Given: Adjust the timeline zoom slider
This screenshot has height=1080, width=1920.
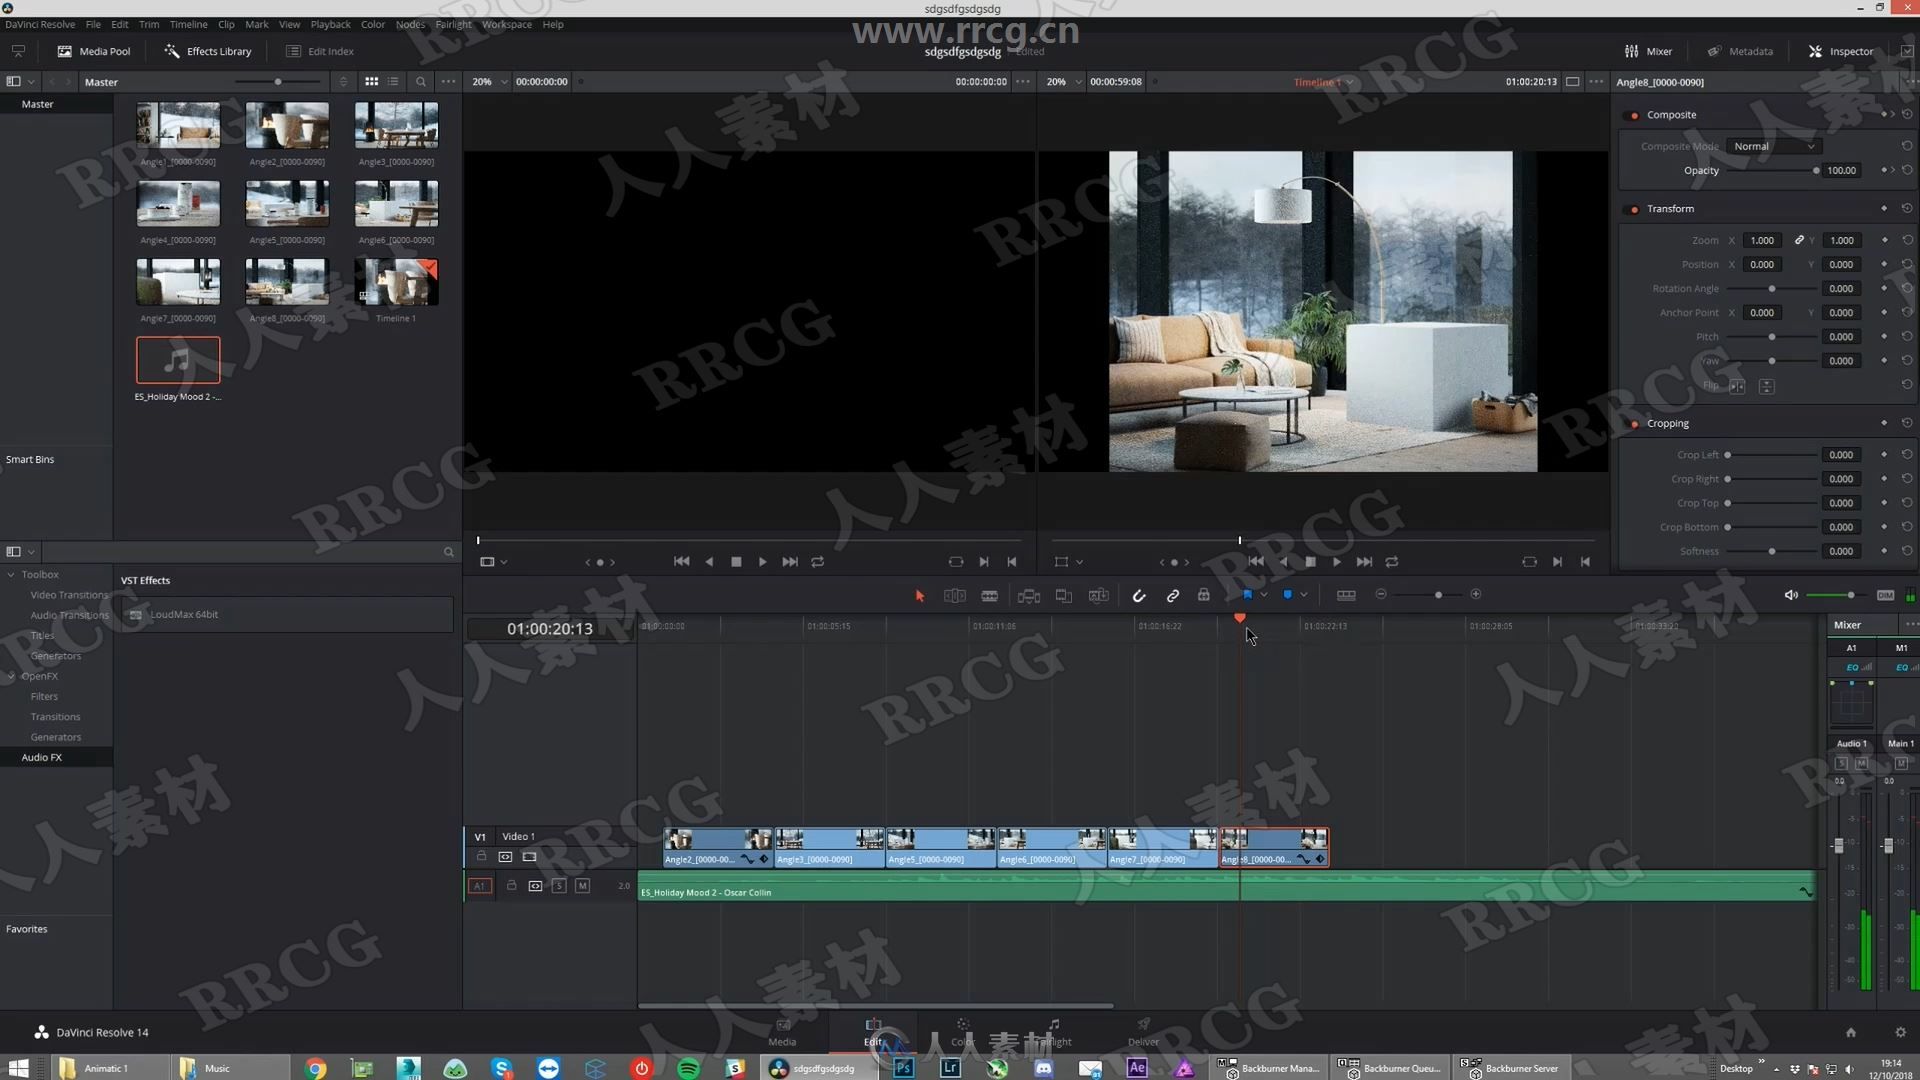Looking at the screenshot, I should tap(1438, 595).
